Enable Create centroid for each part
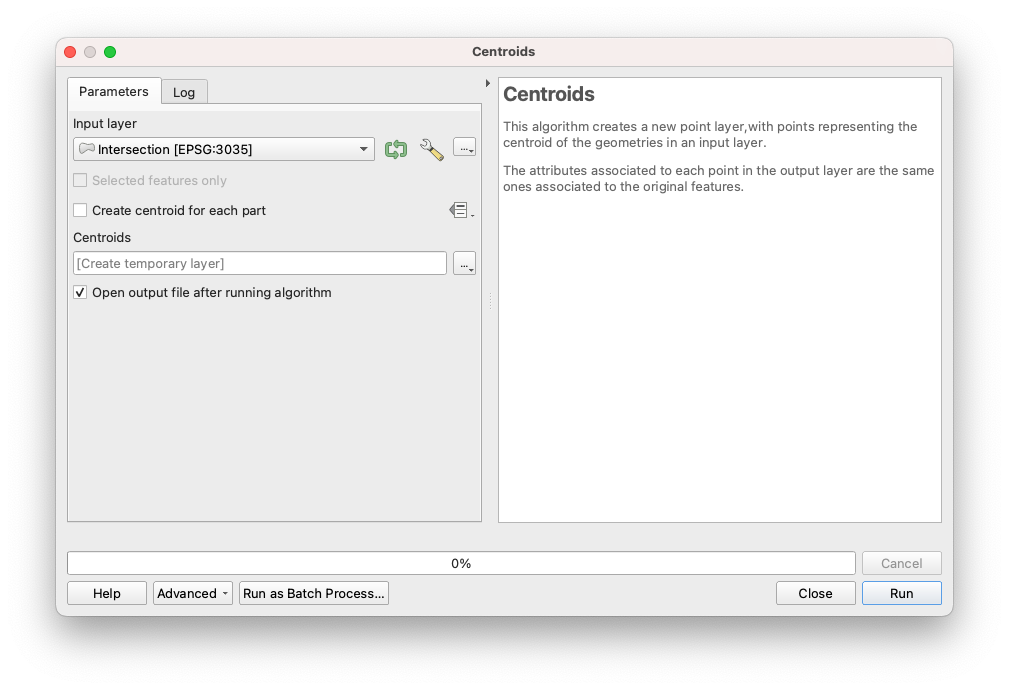Image resolution: width=1009 pixels, height=690 pixels. 80,210
